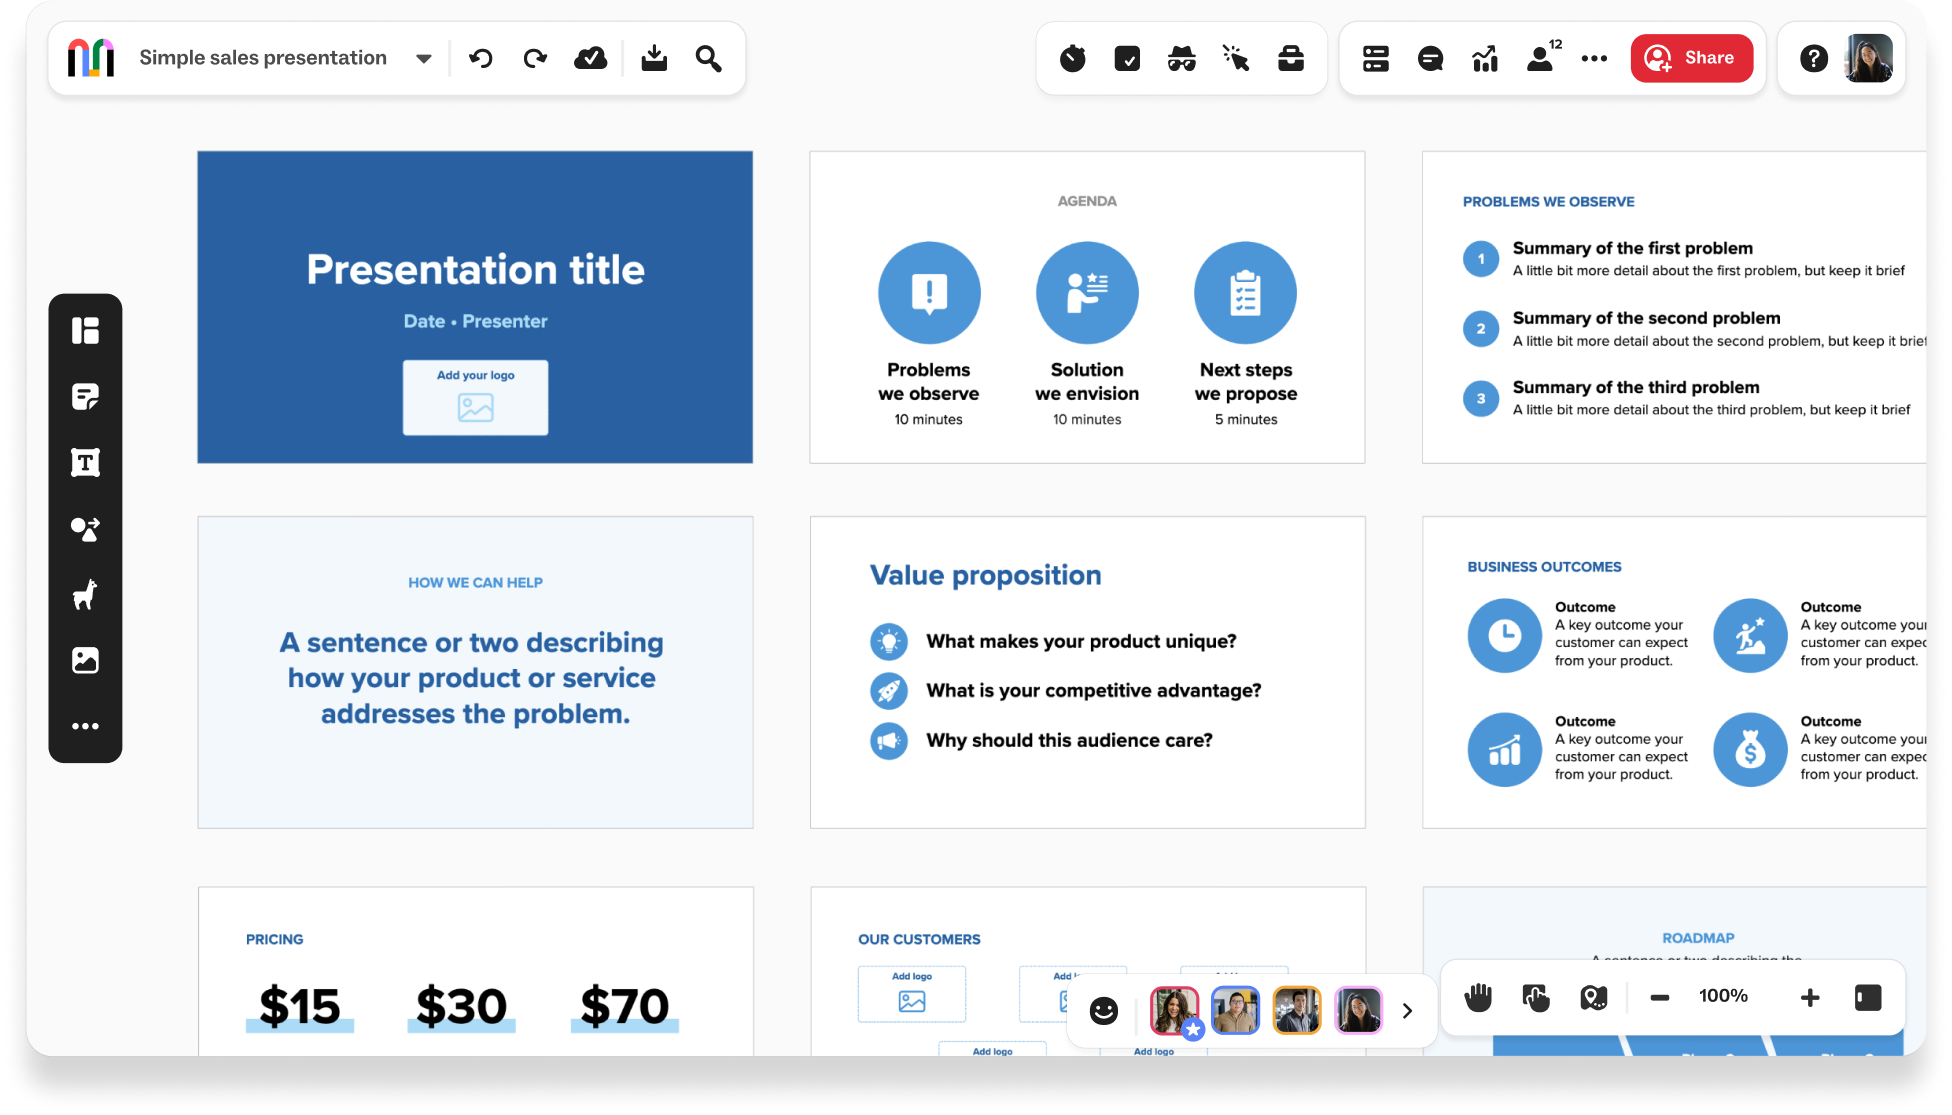Zoom out with the minus button
The height and width of the screenshot is (1115, 1952).
[1660, 997]
